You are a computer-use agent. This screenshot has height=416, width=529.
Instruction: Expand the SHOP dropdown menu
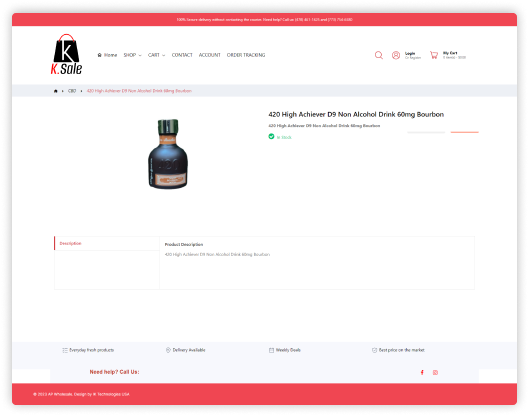pos(132,55)
